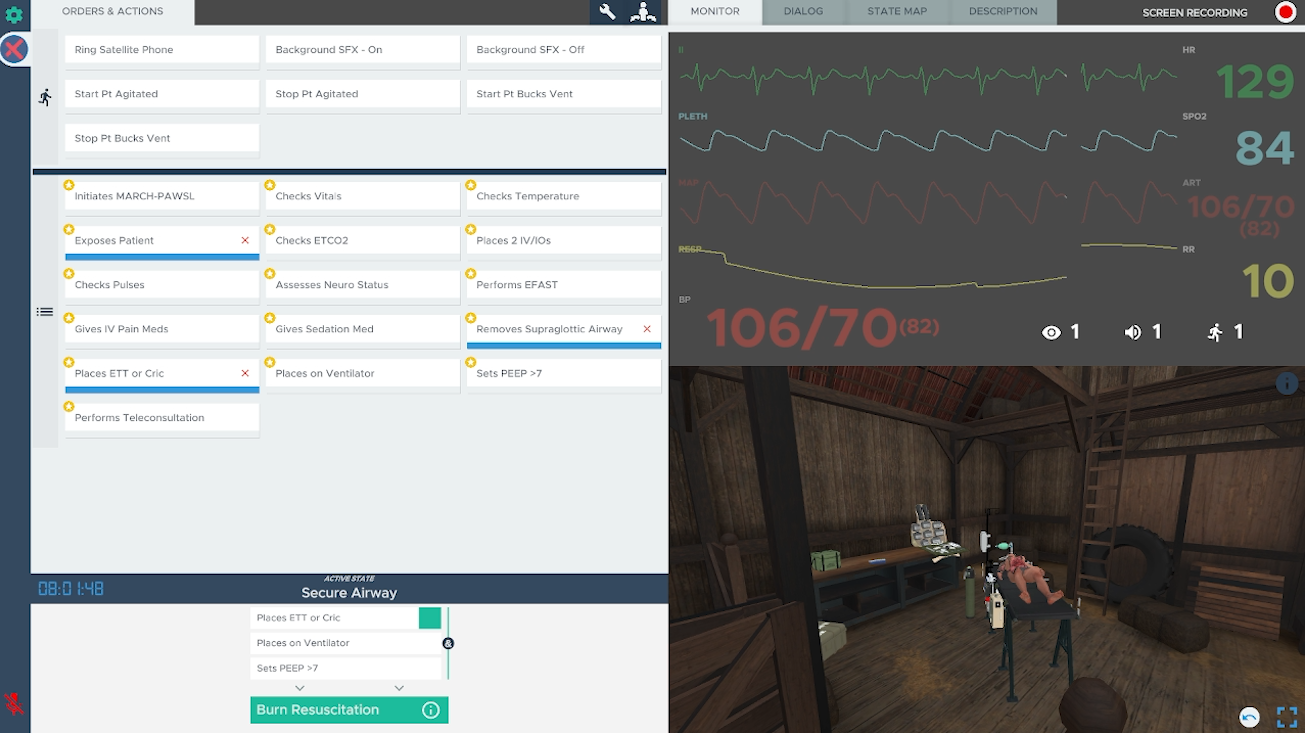Toggle the speaker sound indicator on monitor
The height and width of the screenshot is (733, 1305).
click(x=1133, y=333)
